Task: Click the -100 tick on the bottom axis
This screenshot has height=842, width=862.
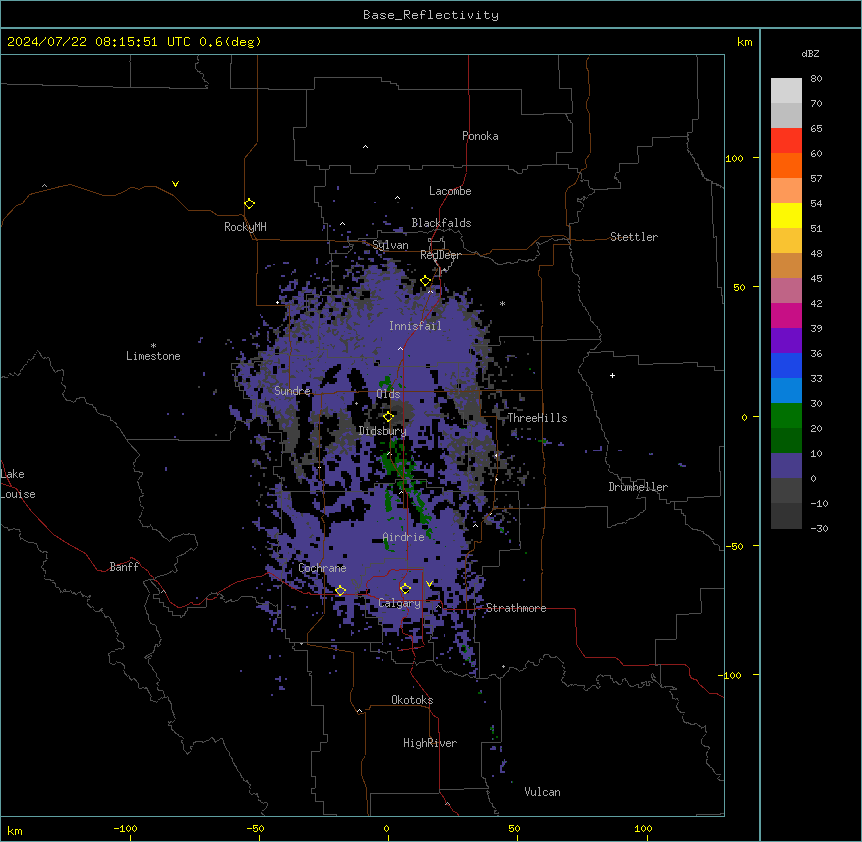Action: 125,828
